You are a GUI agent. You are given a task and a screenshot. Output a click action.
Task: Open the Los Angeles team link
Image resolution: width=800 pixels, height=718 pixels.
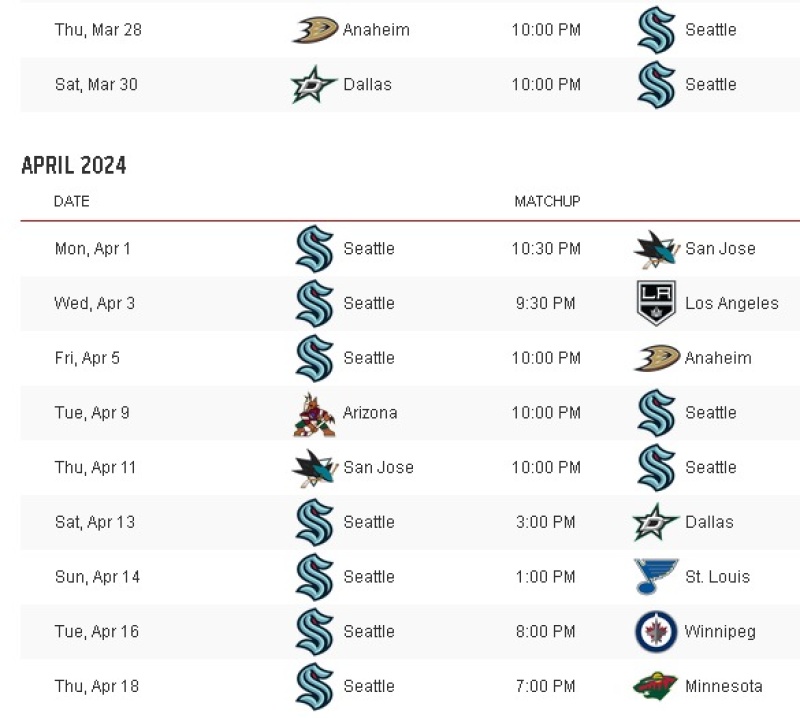click(x=732, y=303)
